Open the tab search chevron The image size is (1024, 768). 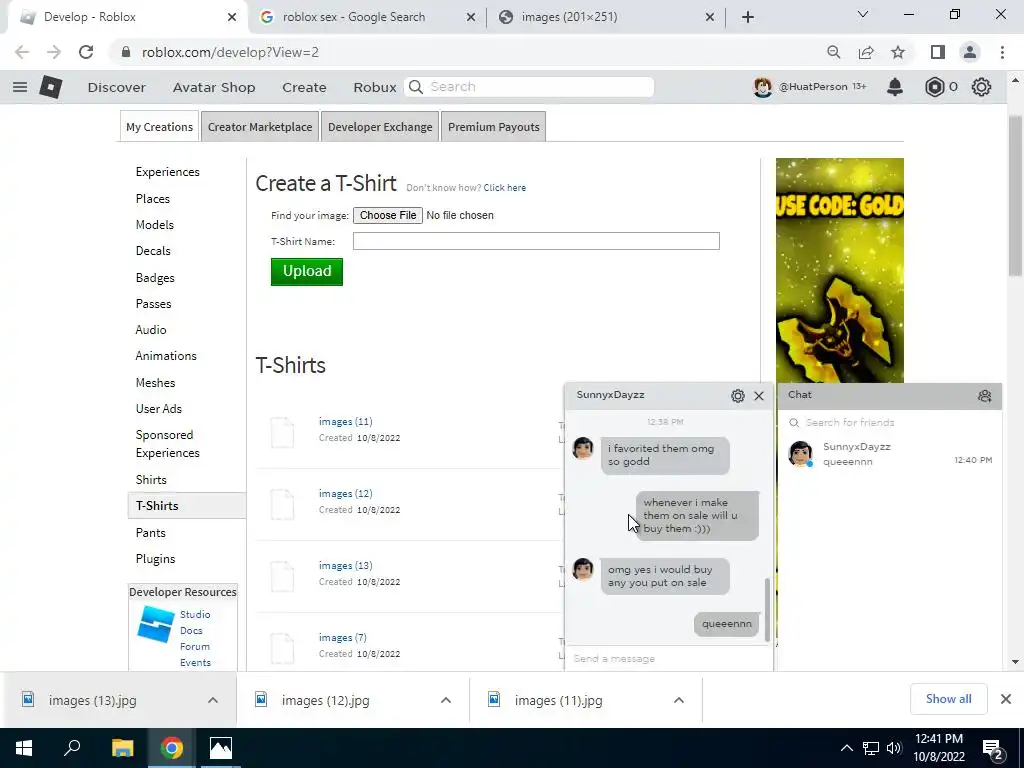[x=863, y=14]
